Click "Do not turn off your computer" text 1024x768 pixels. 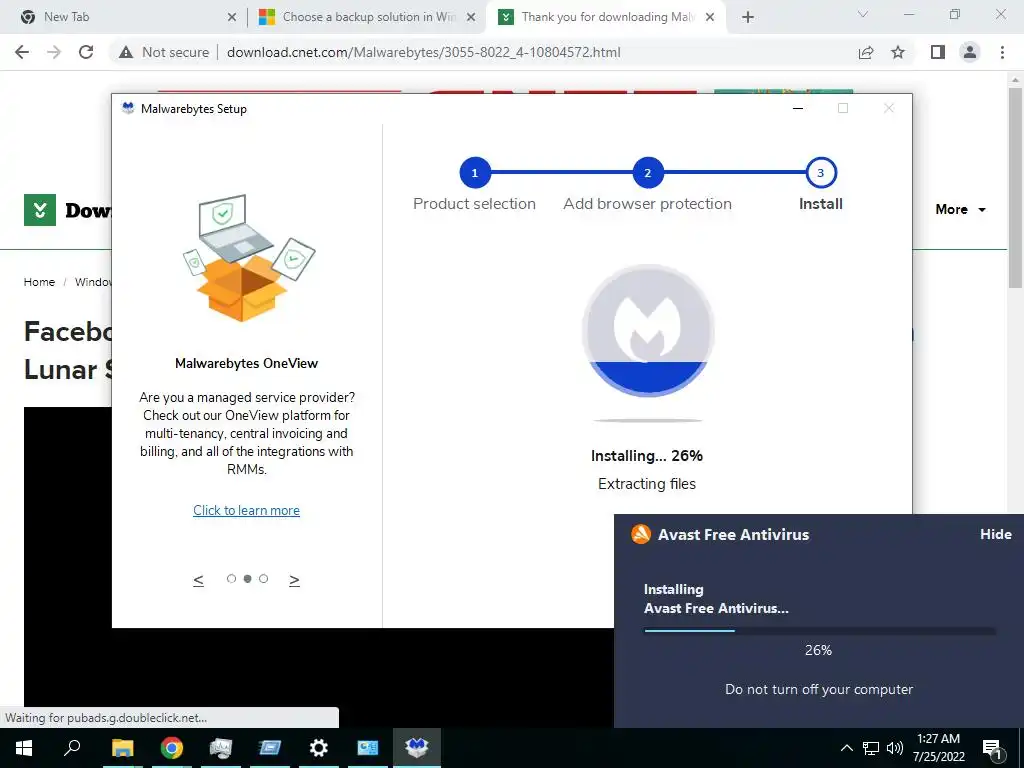[x=819, y=690]
